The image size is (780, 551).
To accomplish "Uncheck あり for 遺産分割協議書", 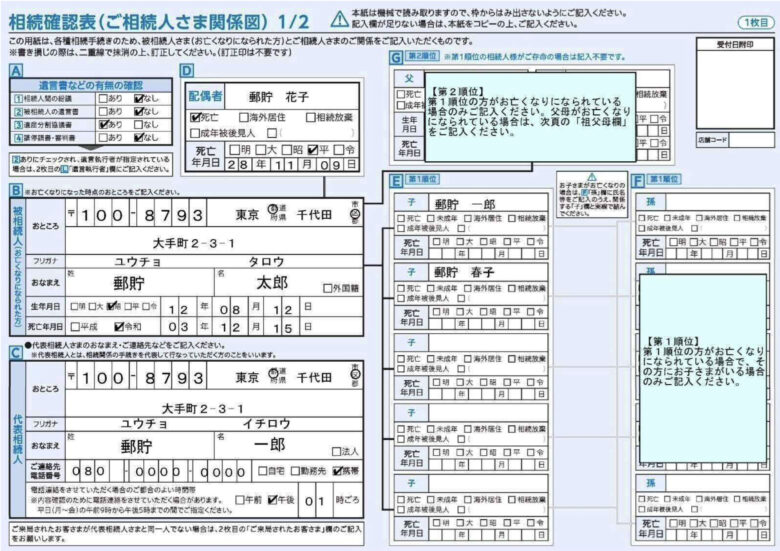I will pyautogui.click(x=103, y=124).
